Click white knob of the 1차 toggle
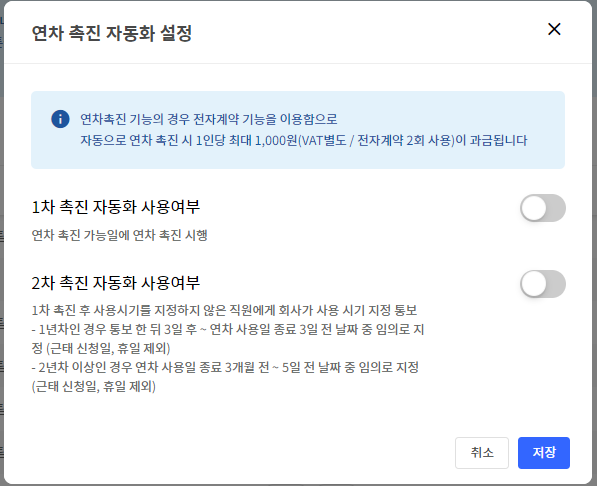 coord(534,208)
